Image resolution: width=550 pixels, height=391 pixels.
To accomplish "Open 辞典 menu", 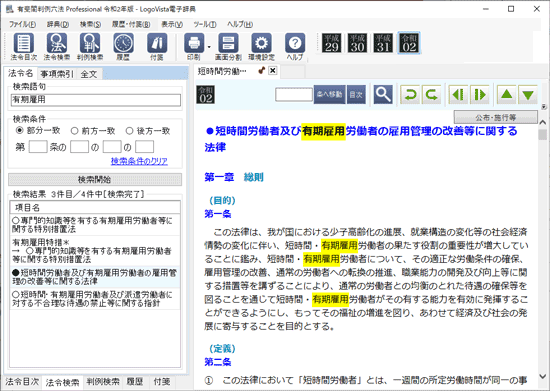I will (x=58, y=24).
